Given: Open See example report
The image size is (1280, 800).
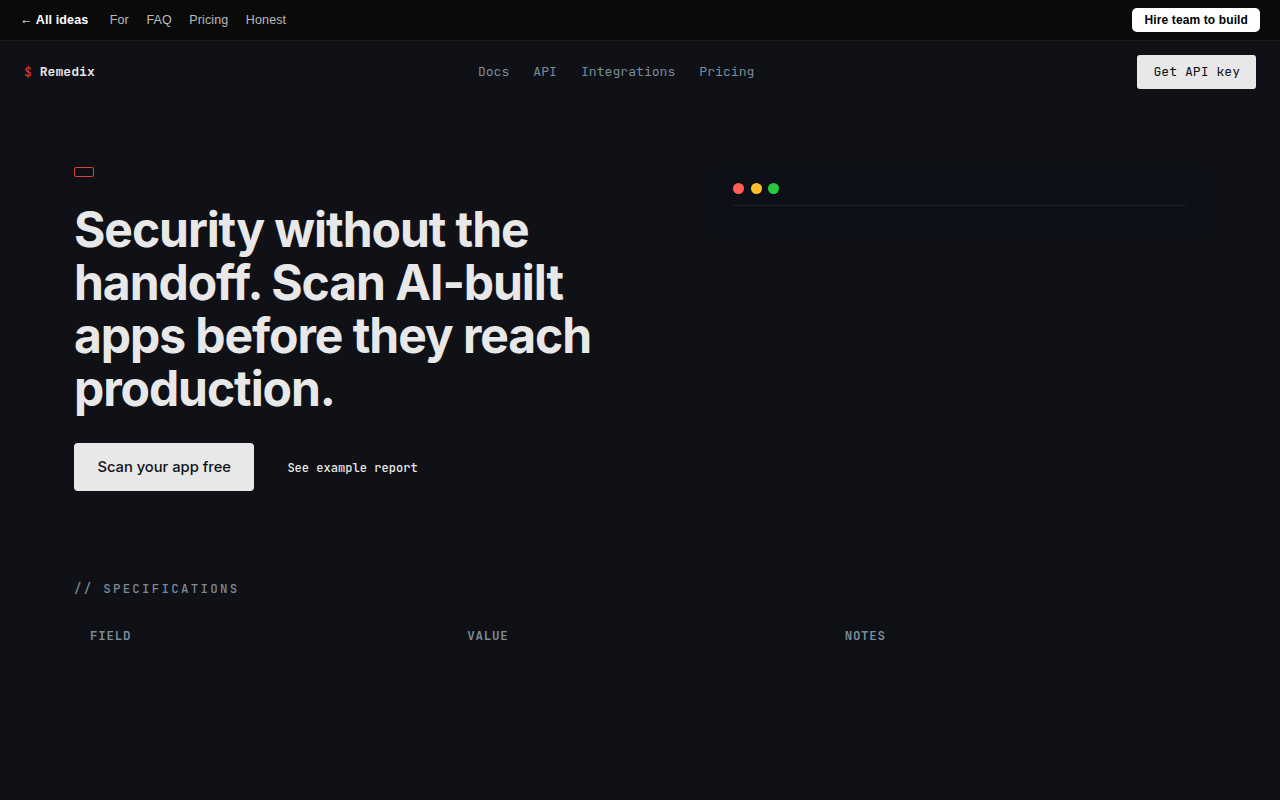Looking at the screenshot, I should pyautogui.click(x=353, y=468).
